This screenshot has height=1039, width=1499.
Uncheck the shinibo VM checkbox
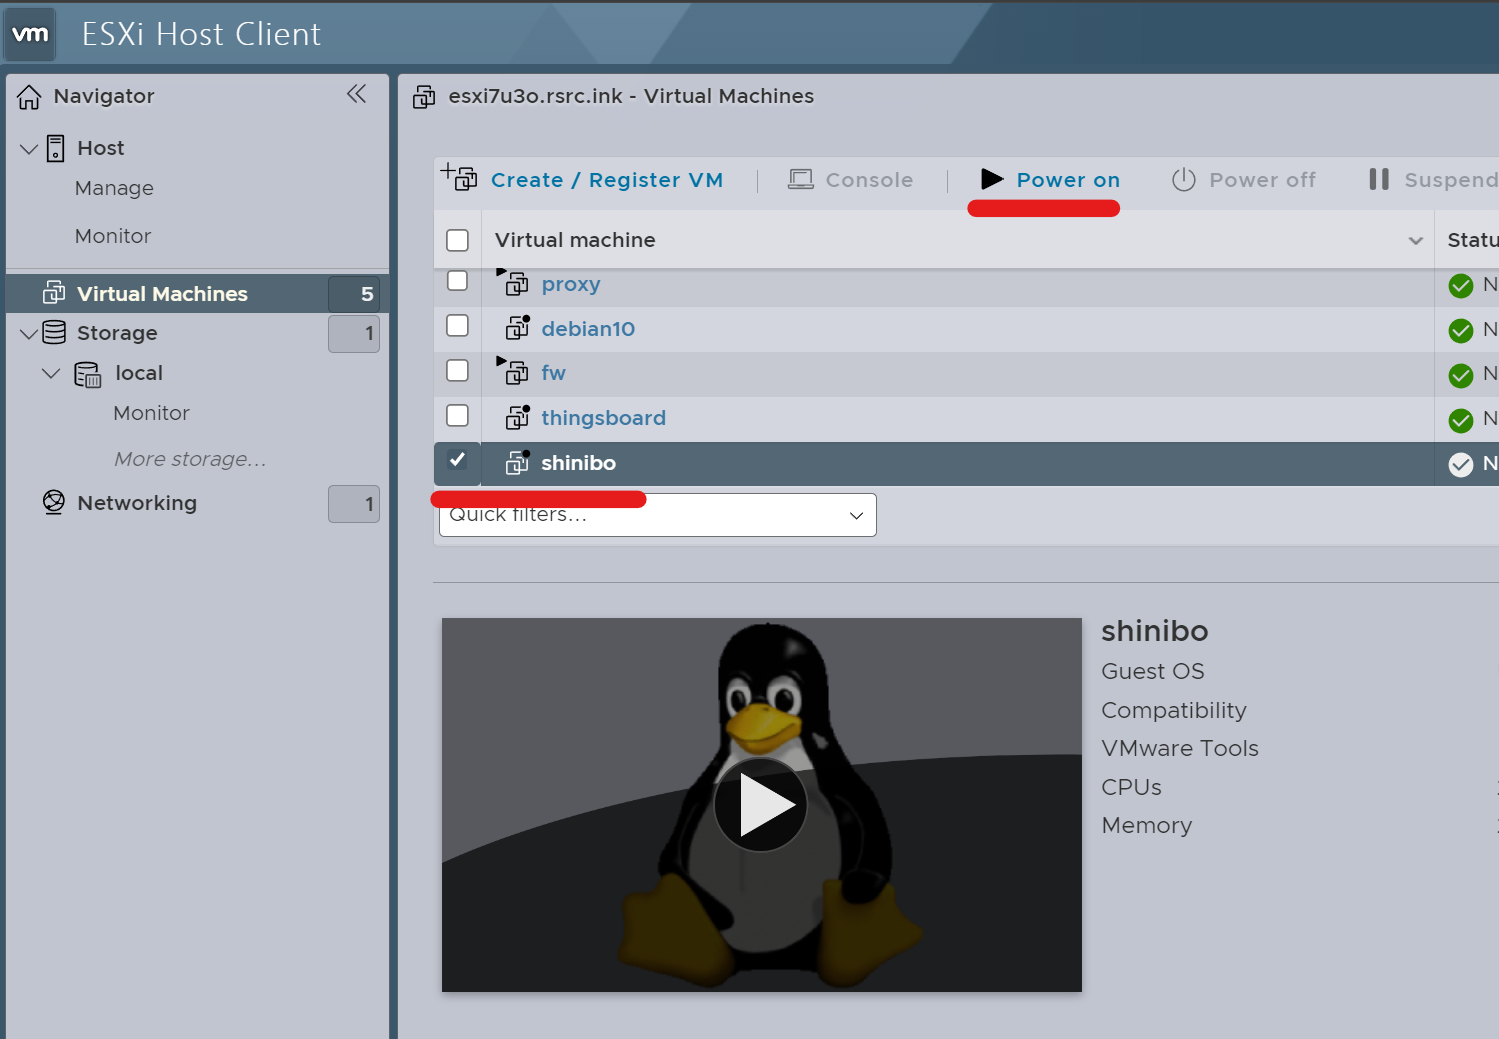point(457,460)
